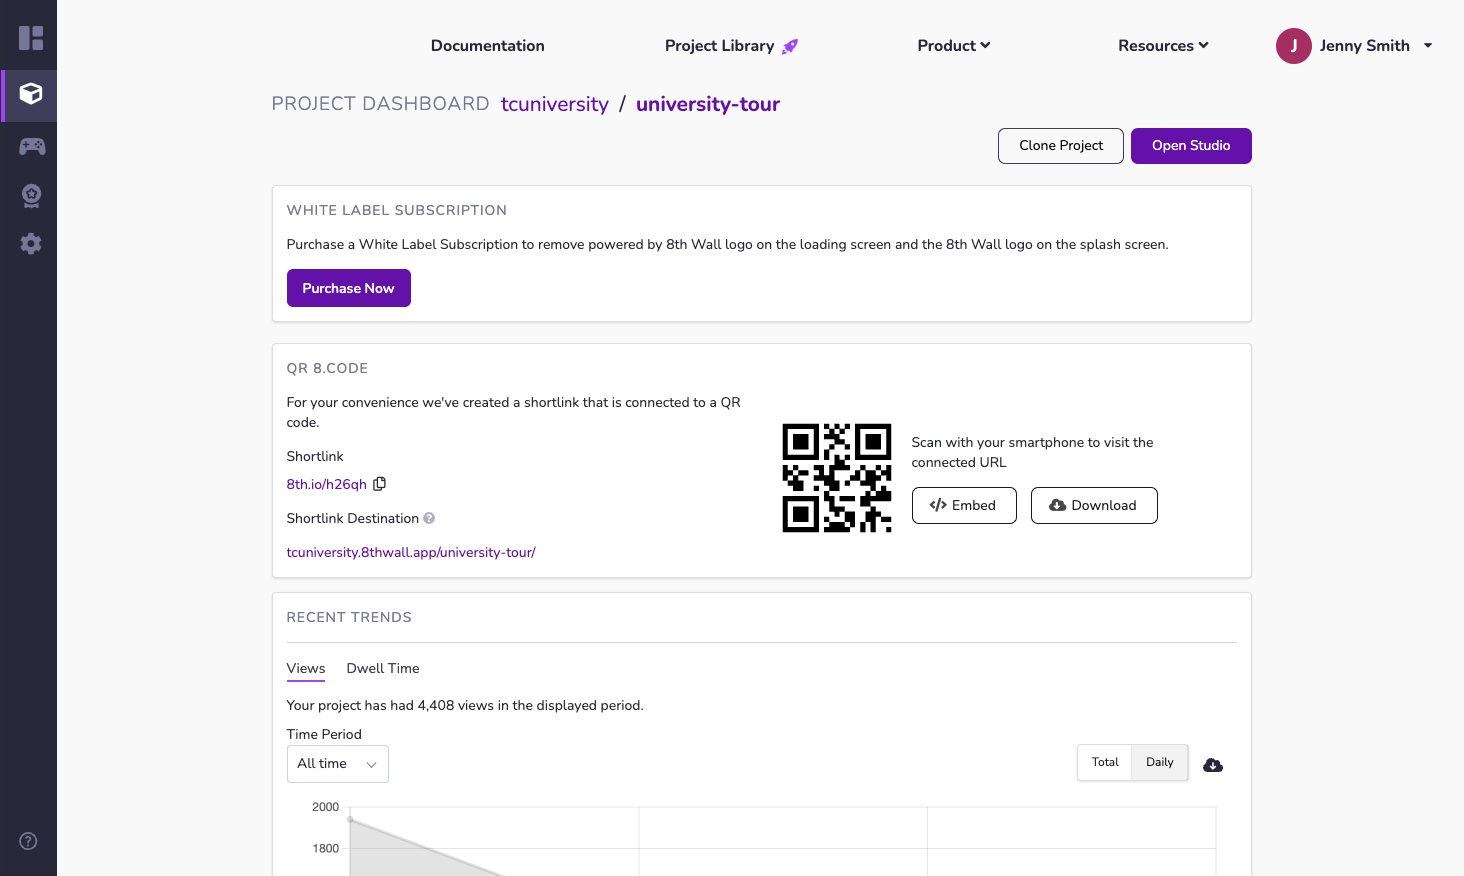The image size is (1464, 876).
Task: Select the Views tab
Action: click(x=305, y=668)
